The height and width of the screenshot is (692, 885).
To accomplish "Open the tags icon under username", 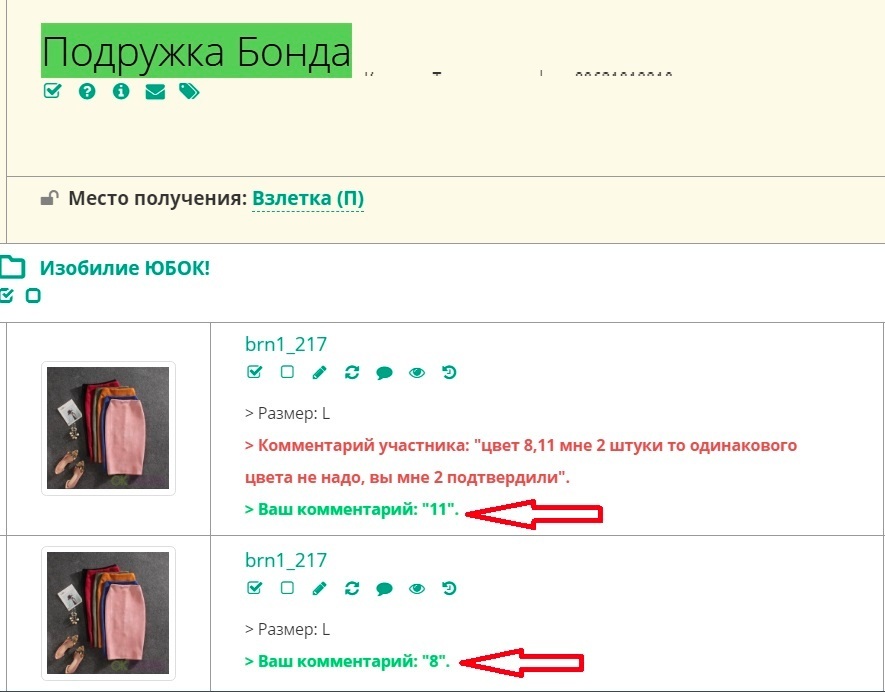I will pyautogui.click(x=189, y=91).
